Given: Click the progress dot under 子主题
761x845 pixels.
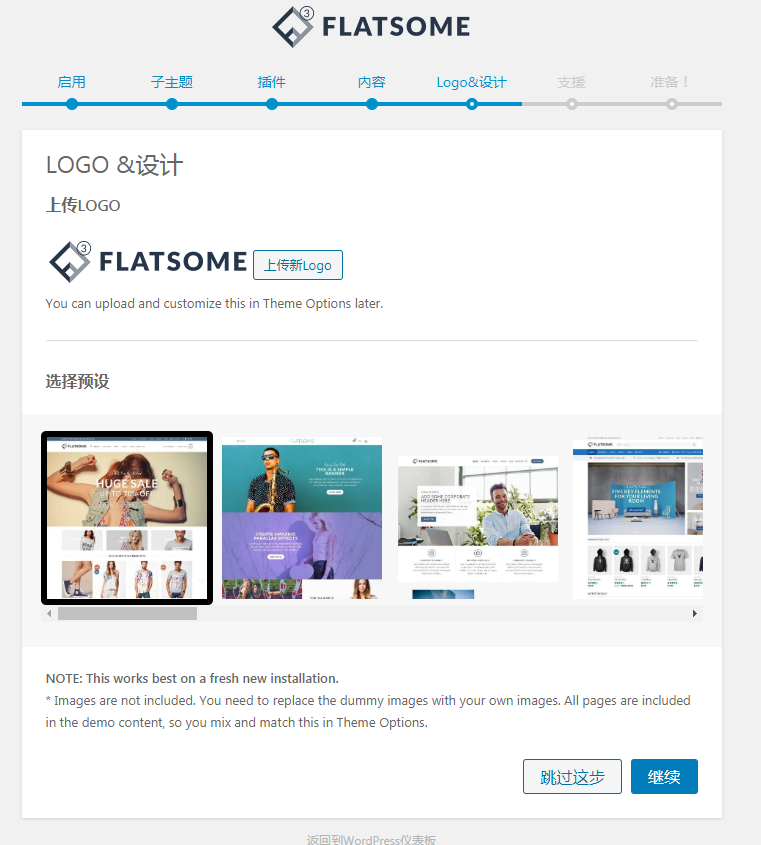Looking at the screenshot, I should pos(172,104).
